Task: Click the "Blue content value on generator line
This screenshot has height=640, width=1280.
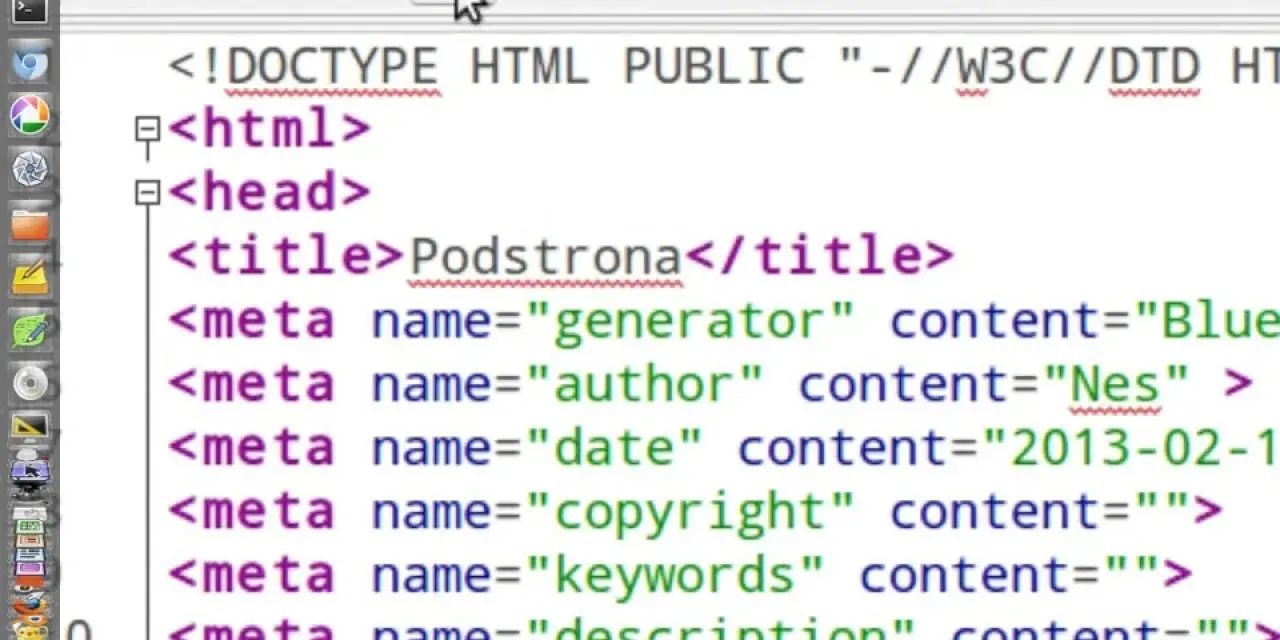Action: 1207,321
